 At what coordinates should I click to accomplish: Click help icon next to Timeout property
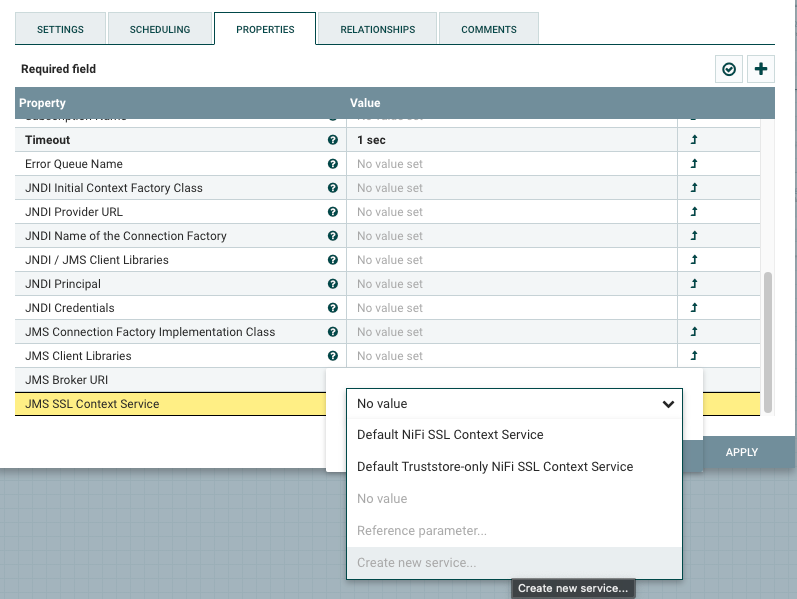(333, 140)
